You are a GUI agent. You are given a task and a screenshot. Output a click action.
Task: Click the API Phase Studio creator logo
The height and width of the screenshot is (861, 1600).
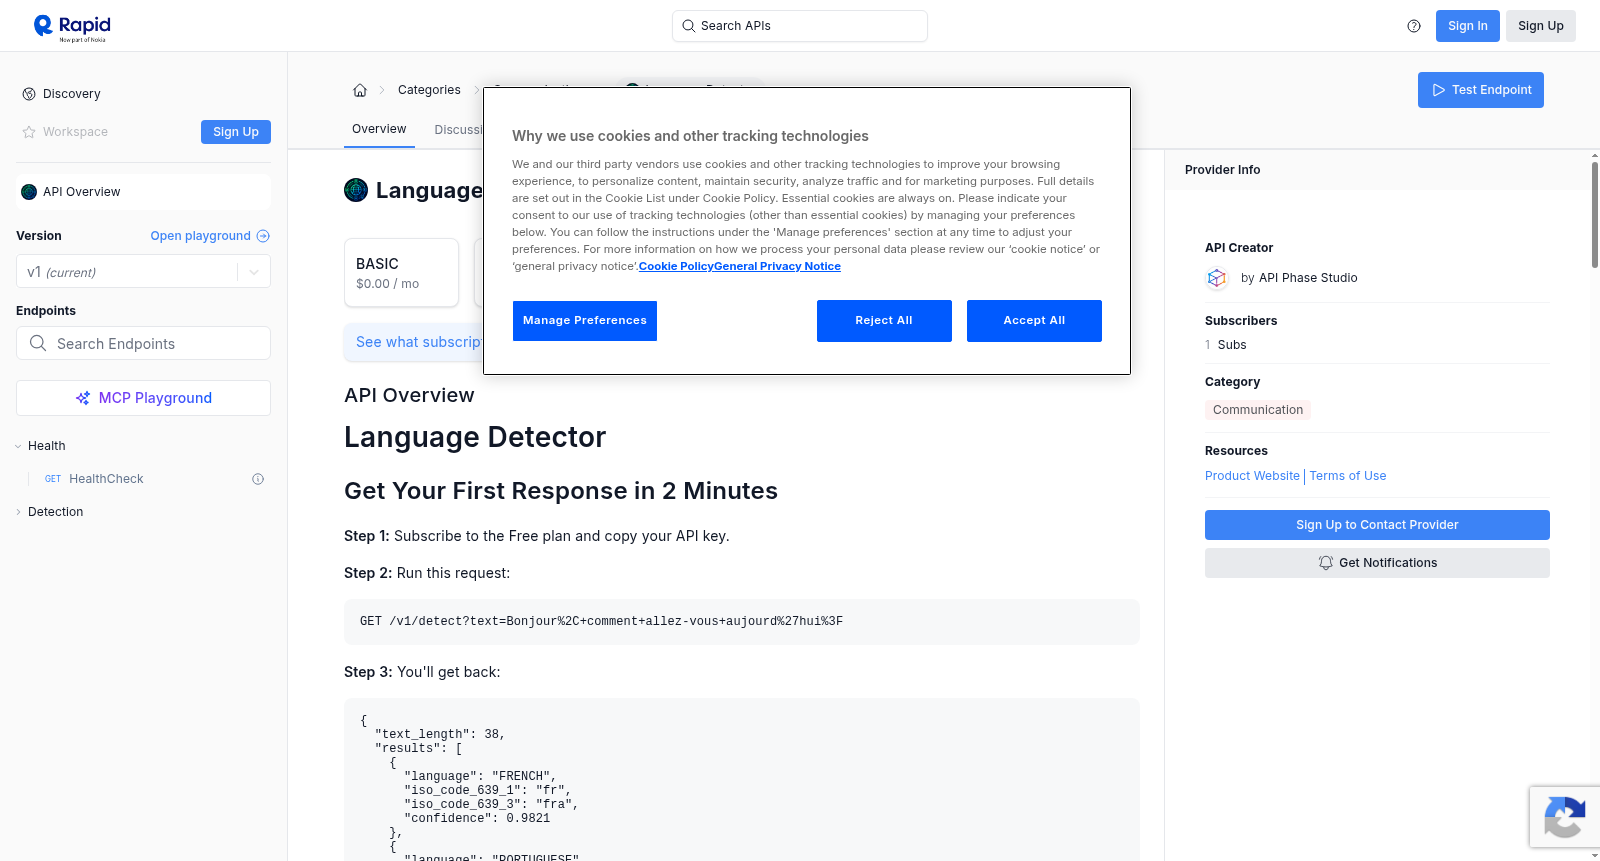(1217, 278)
